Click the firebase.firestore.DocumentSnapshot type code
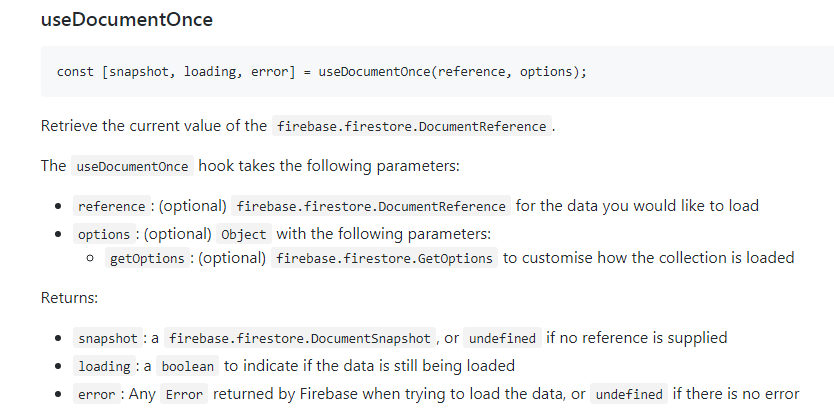 click(300, 338)
